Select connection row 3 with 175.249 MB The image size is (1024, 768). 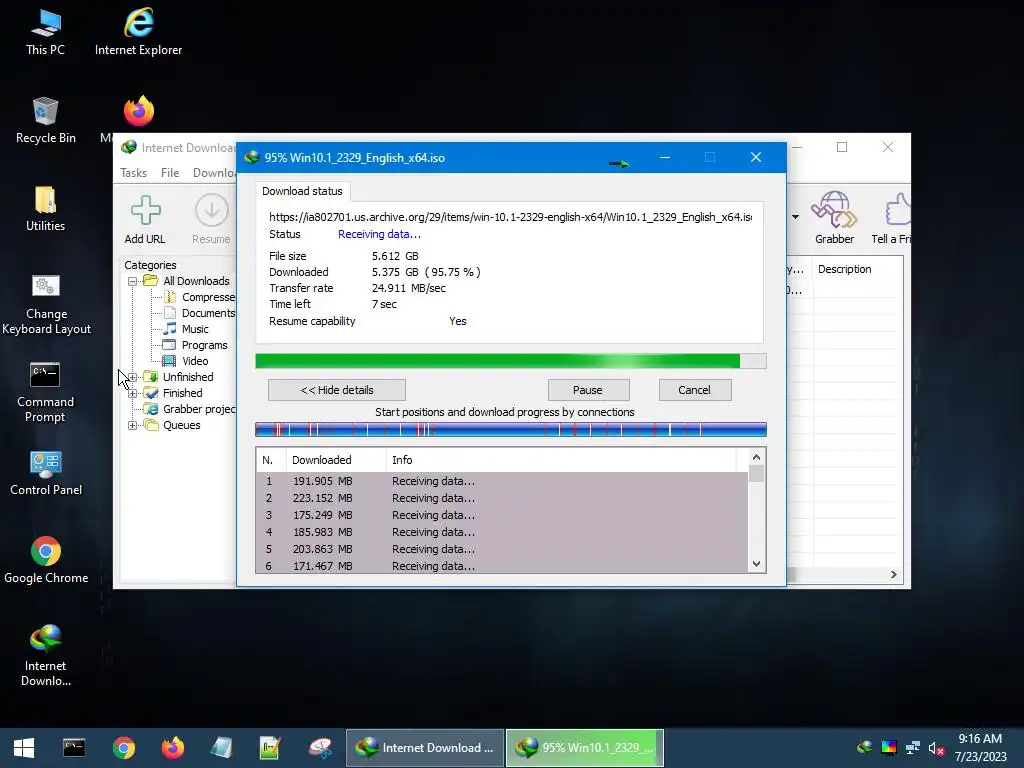pyautogui.click(x=502, y=515)
